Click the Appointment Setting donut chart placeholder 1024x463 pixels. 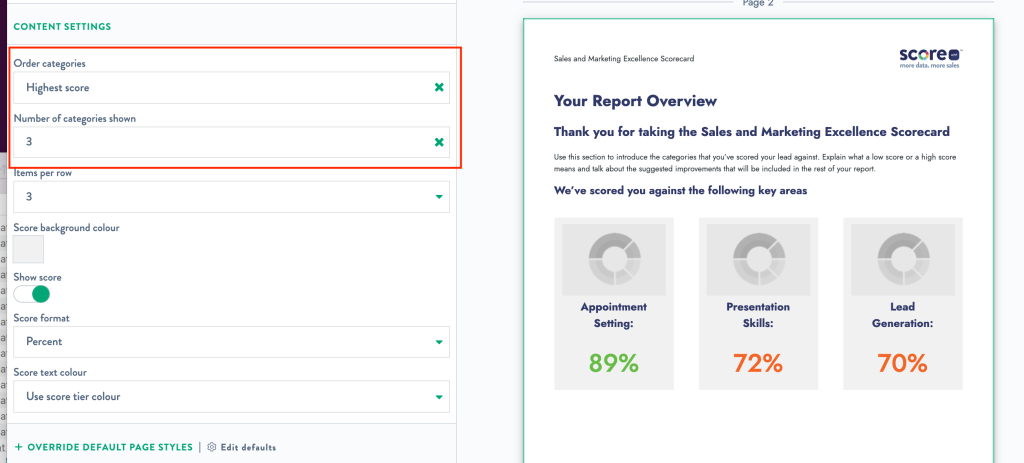[x=614, y=260]
